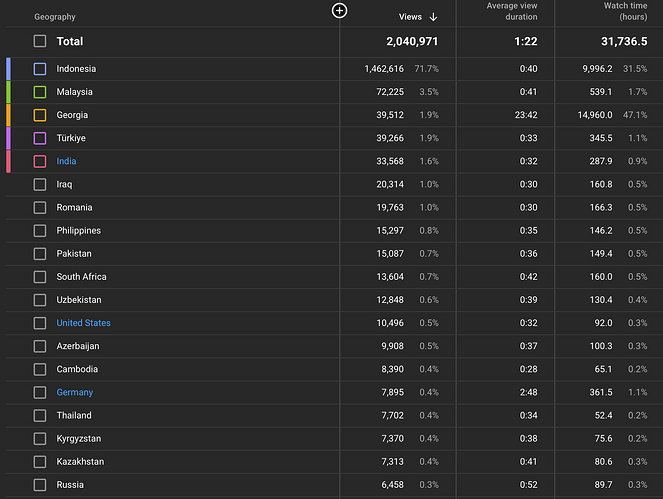Image resolution: width=663 pixels, height=499 pixels.
Task: Sort by the Views column header
Action: tap(410, 17)
